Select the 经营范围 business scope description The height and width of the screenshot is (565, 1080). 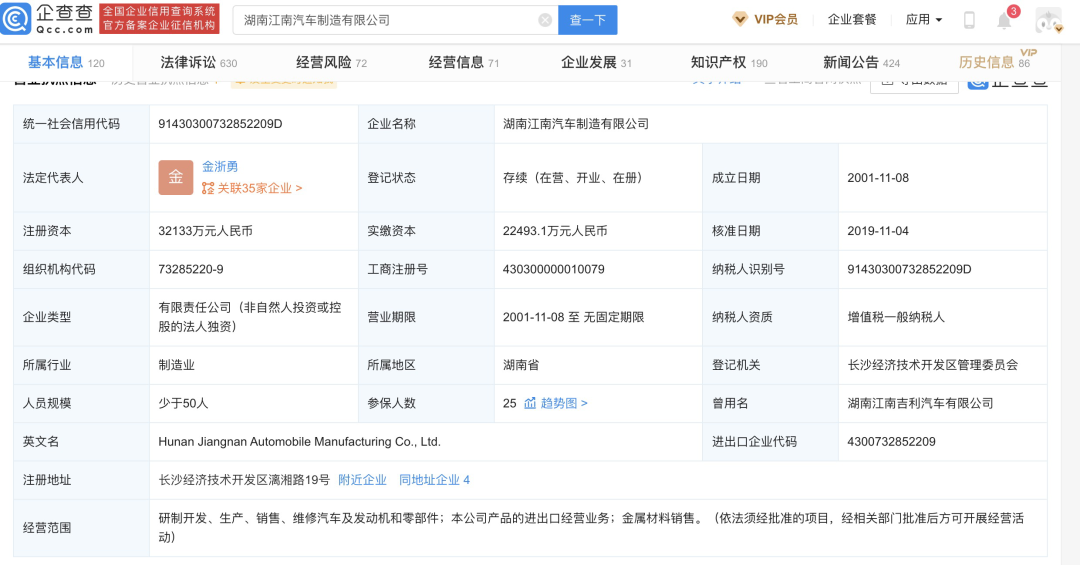tap(591, 527)
